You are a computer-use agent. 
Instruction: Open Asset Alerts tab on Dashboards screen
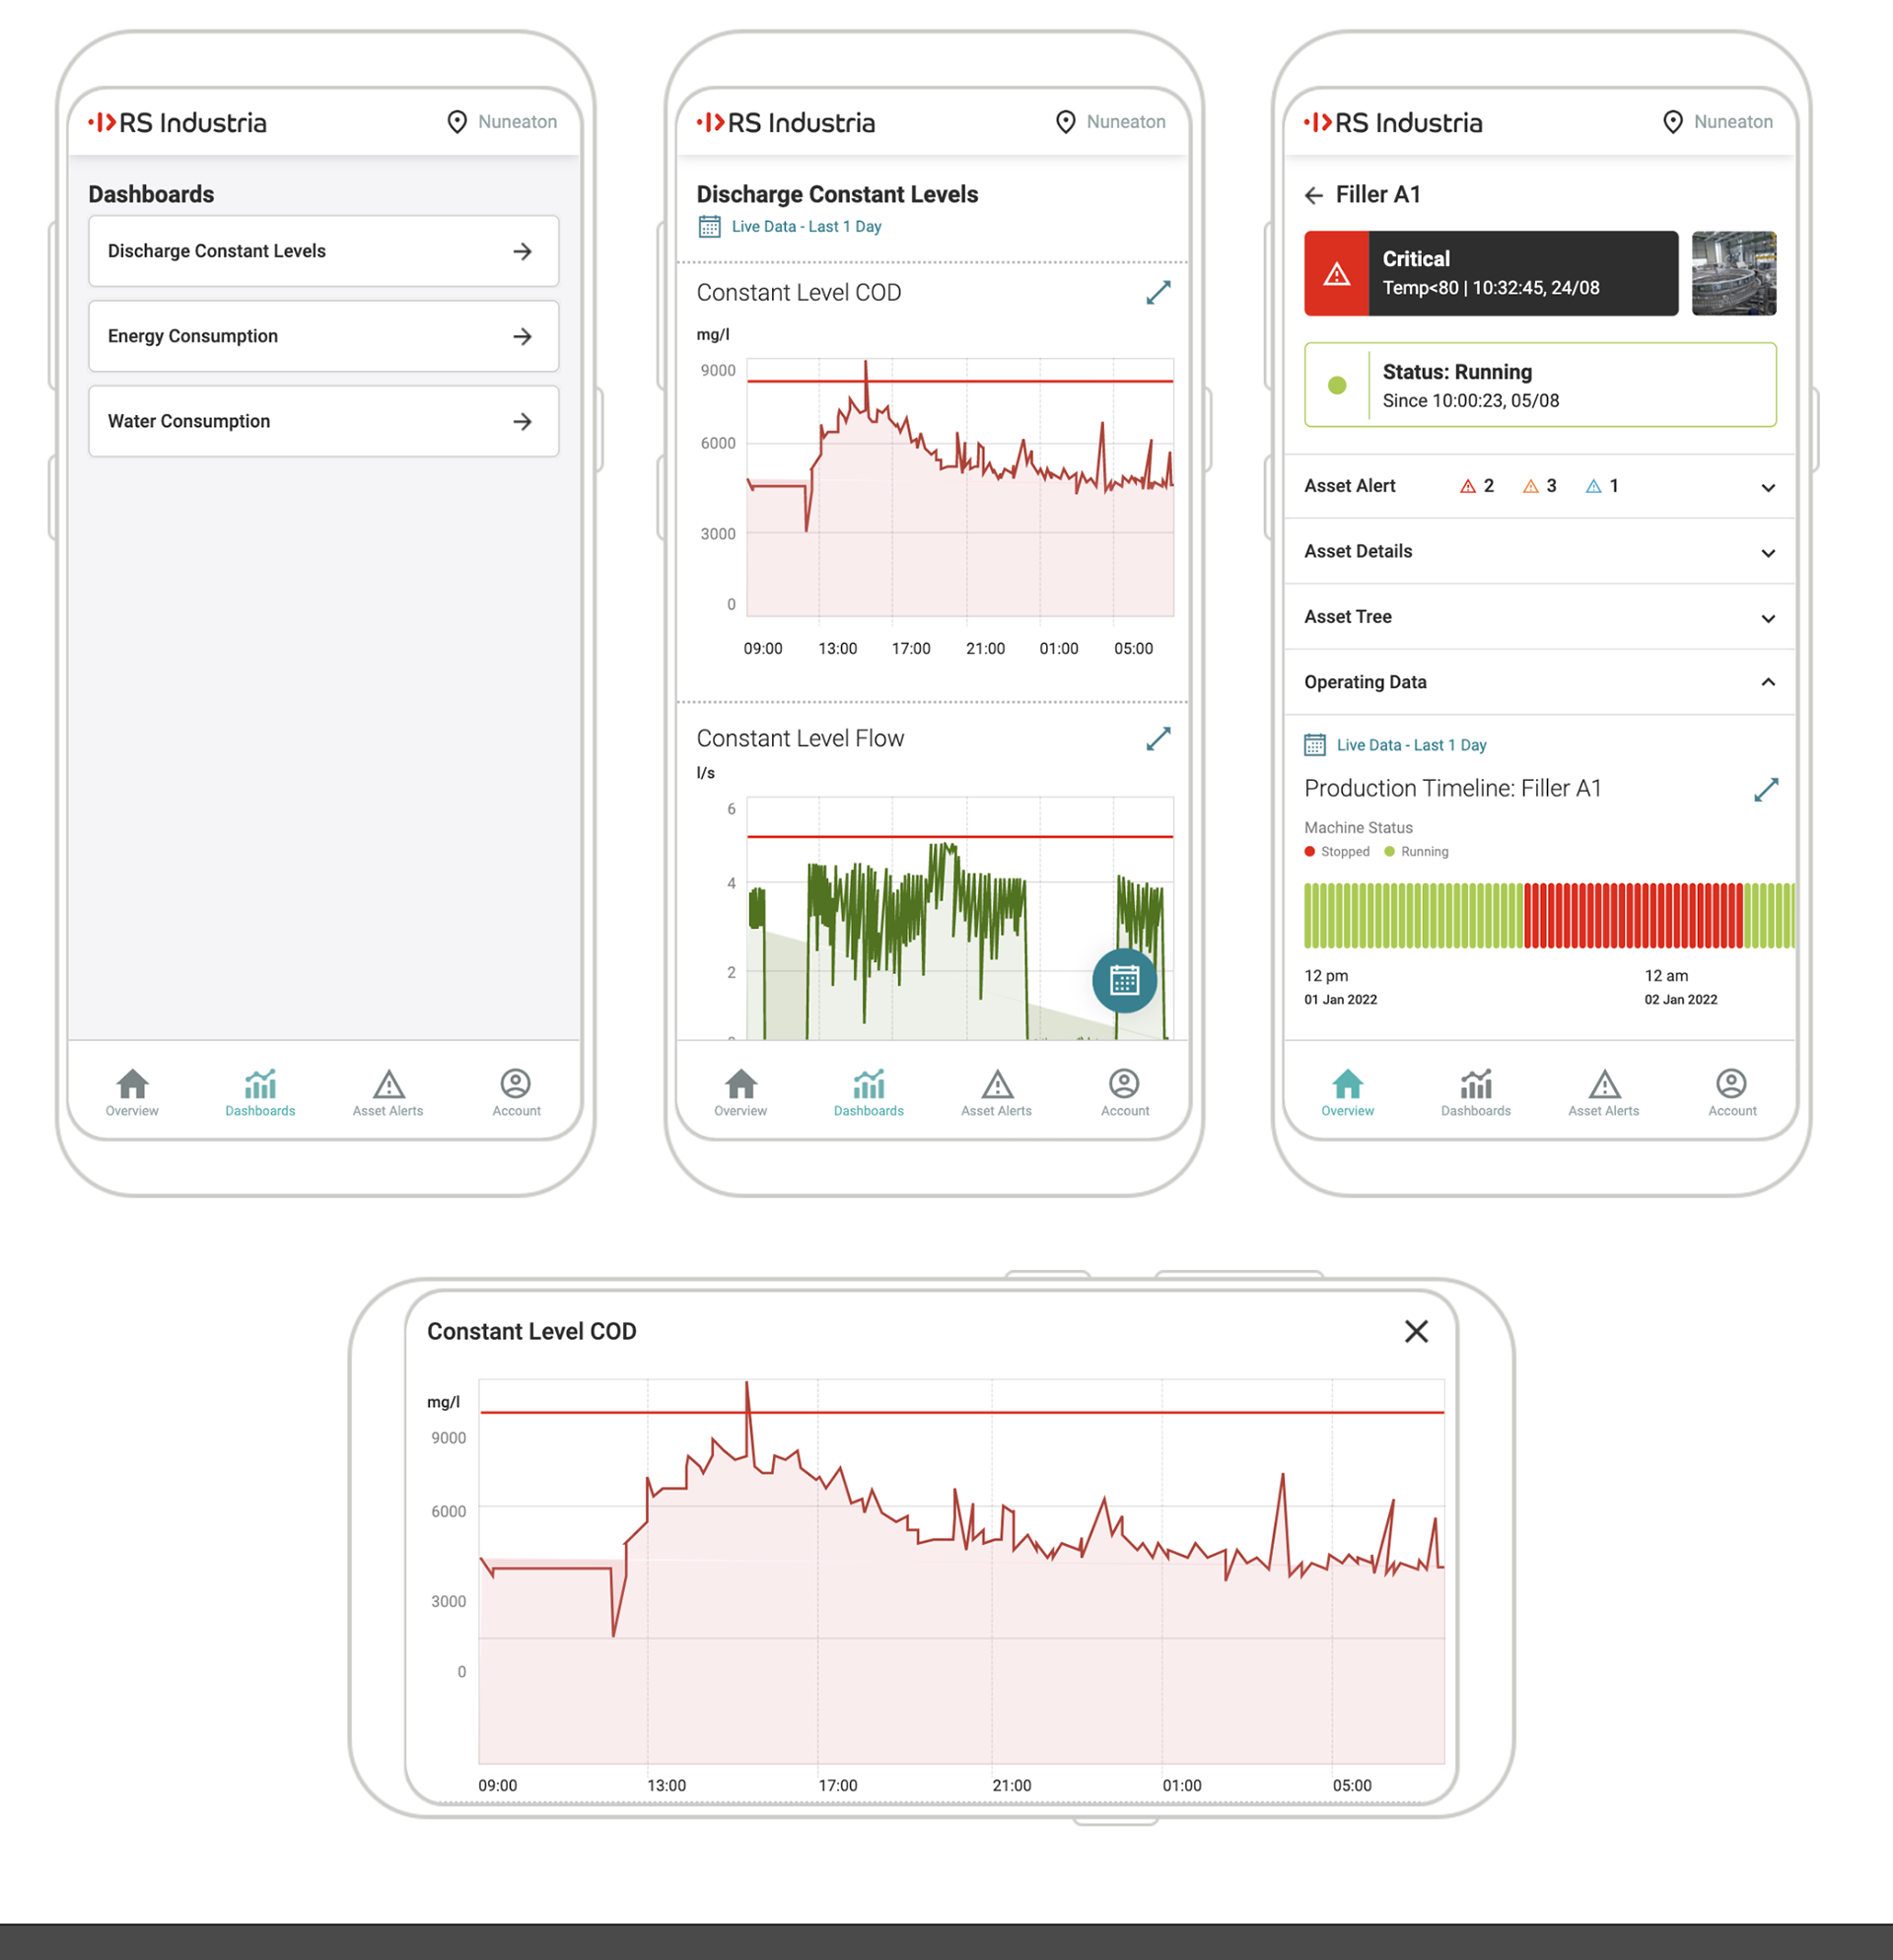[388, 1092]
